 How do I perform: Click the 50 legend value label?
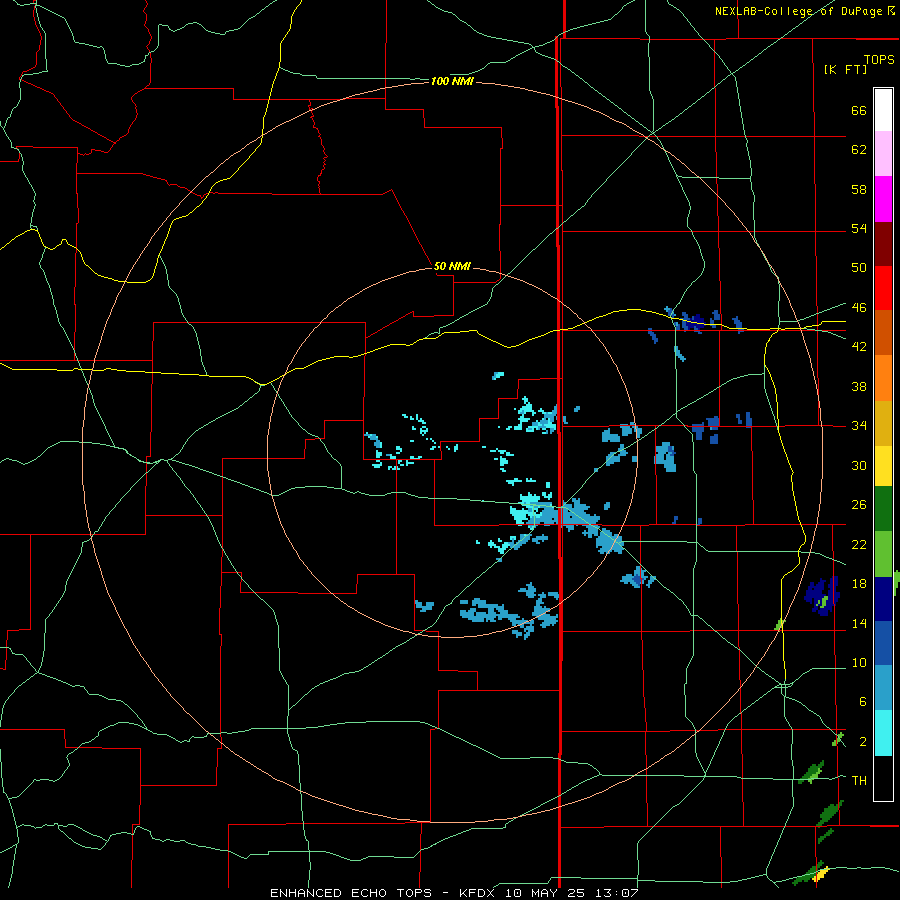pyautogui.click(x=859, y=268)
